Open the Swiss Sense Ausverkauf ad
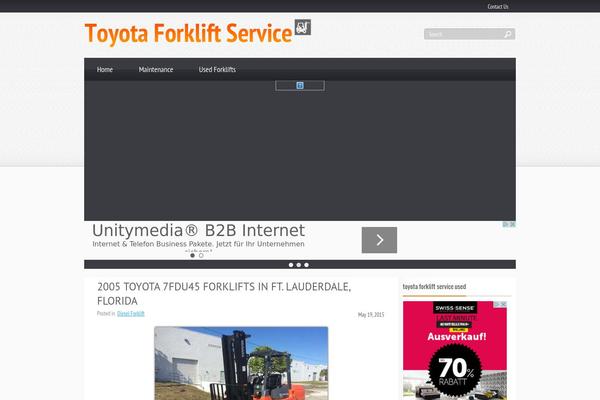This screenshot has width=600, height=400. (455, 350)
